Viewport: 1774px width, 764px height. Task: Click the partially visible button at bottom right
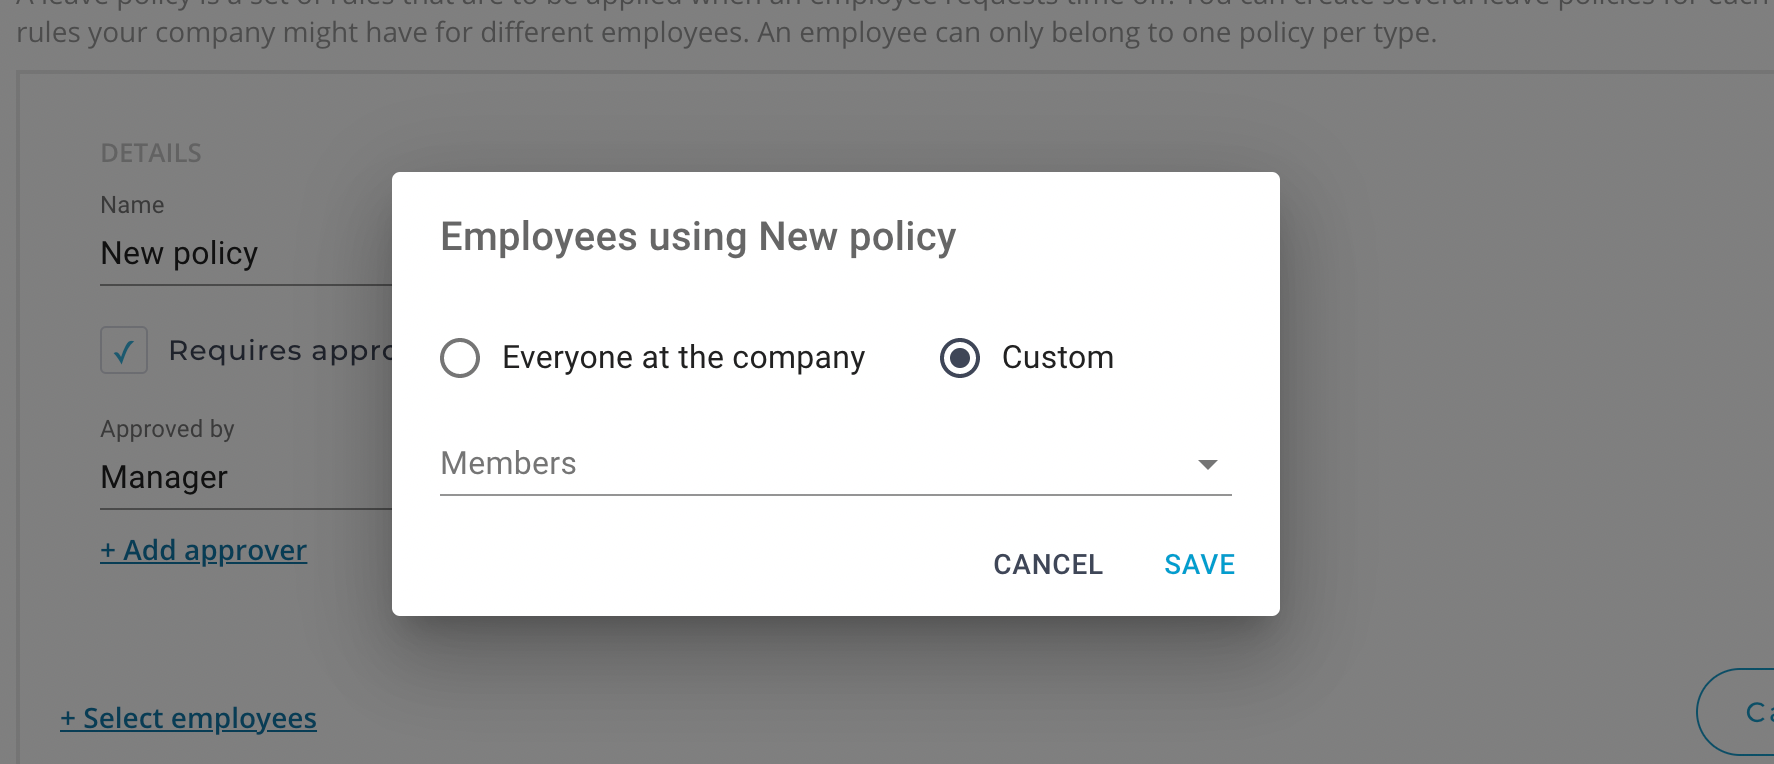click(x=1740, y=712)
